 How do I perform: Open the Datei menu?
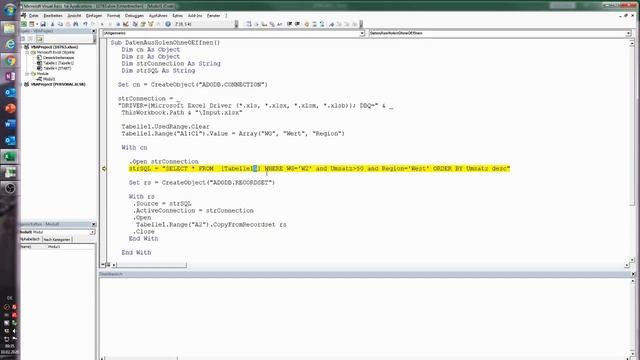pos(33,16)
